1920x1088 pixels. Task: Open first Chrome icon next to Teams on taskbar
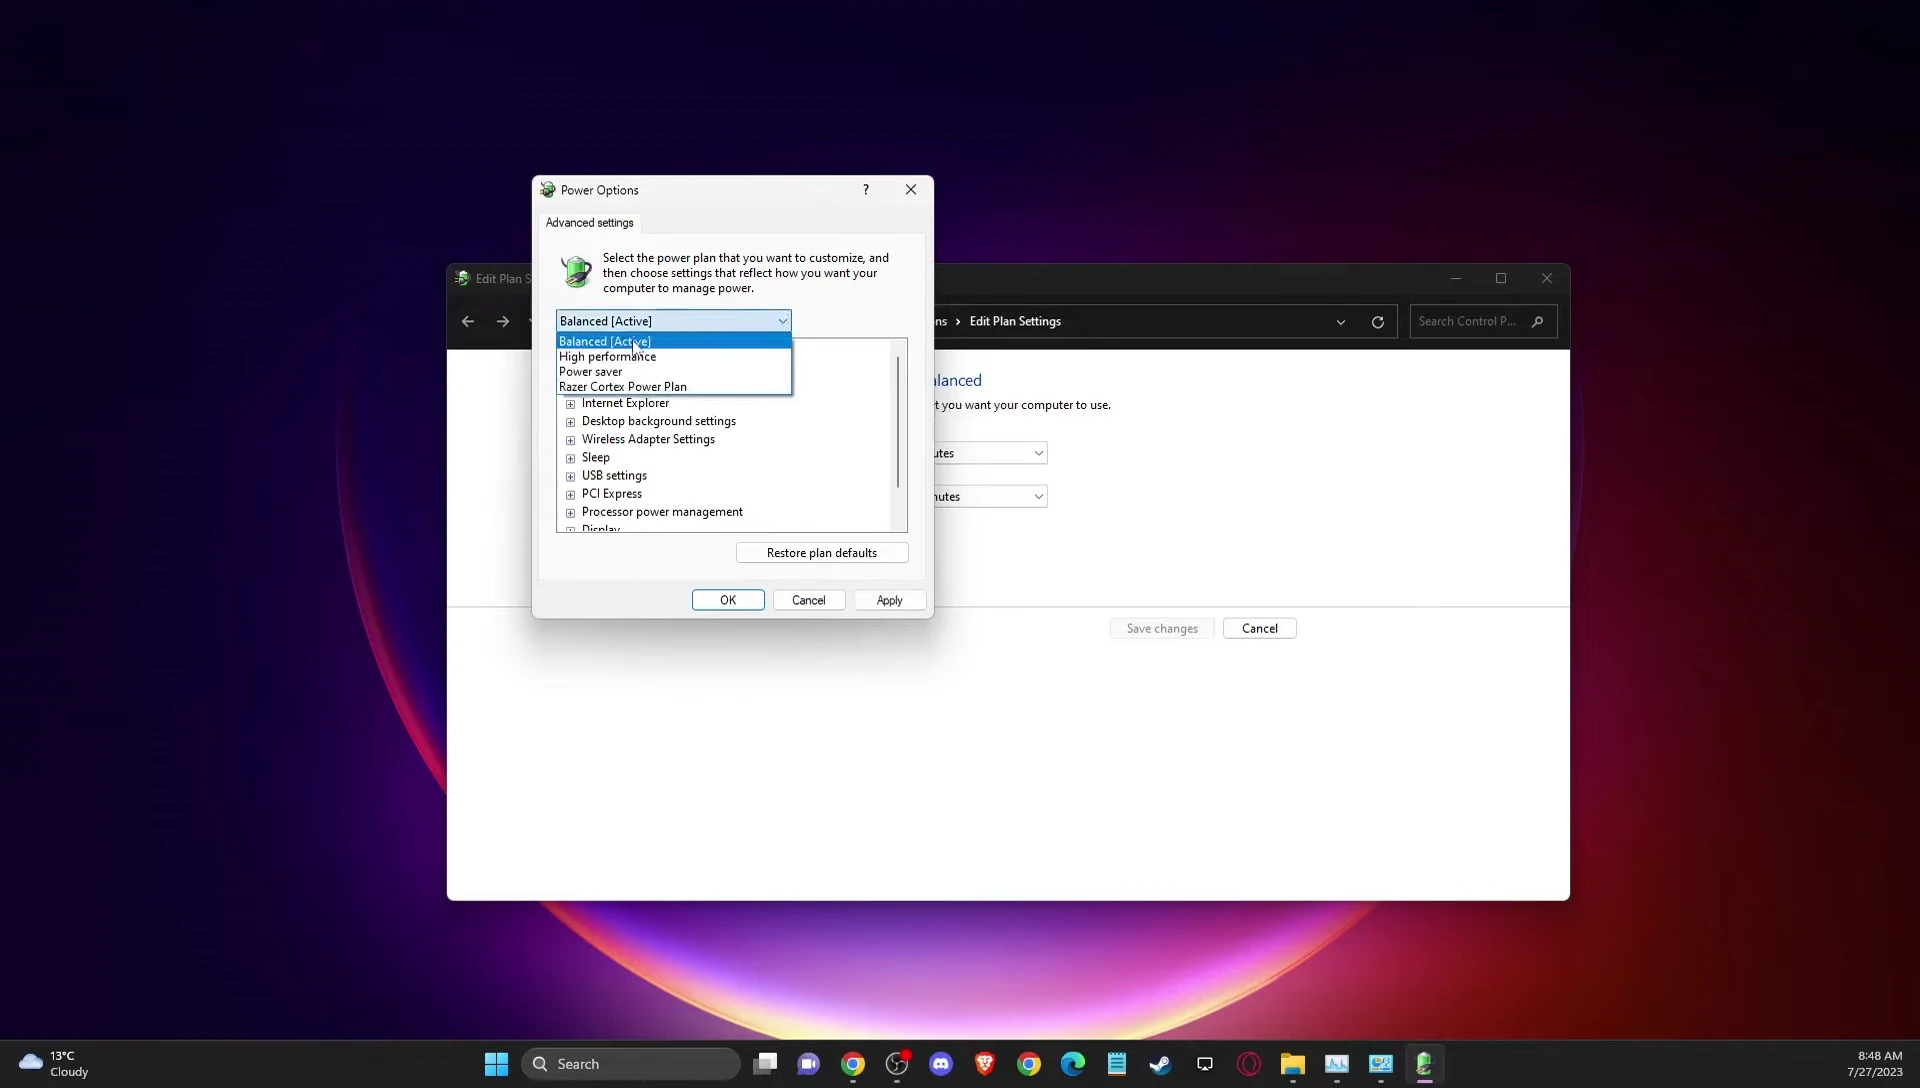coord(853,1064)
